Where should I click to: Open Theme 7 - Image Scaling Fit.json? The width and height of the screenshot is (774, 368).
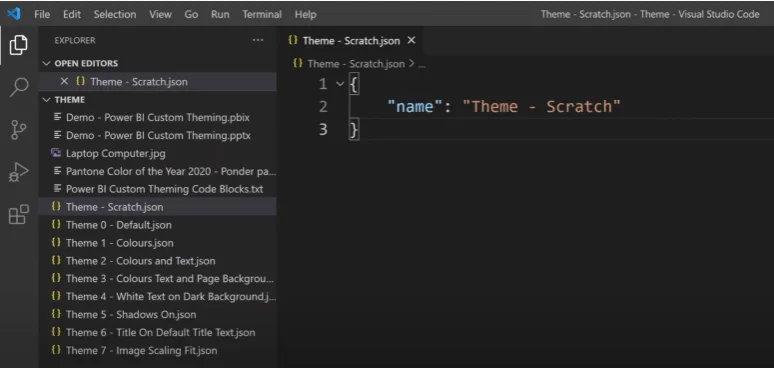(157, 350)
